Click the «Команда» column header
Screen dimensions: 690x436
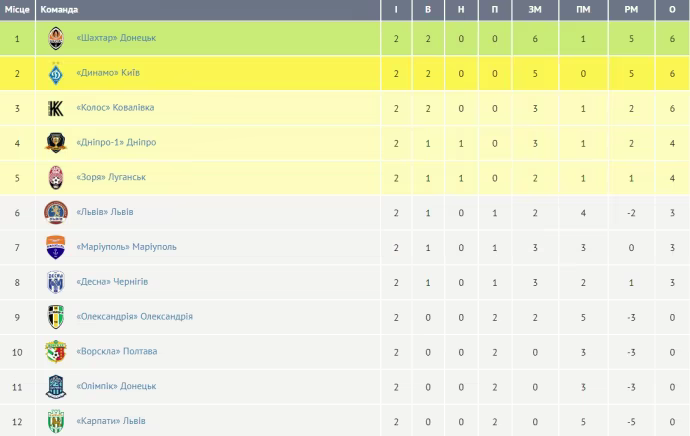click(x=59, y=10)
